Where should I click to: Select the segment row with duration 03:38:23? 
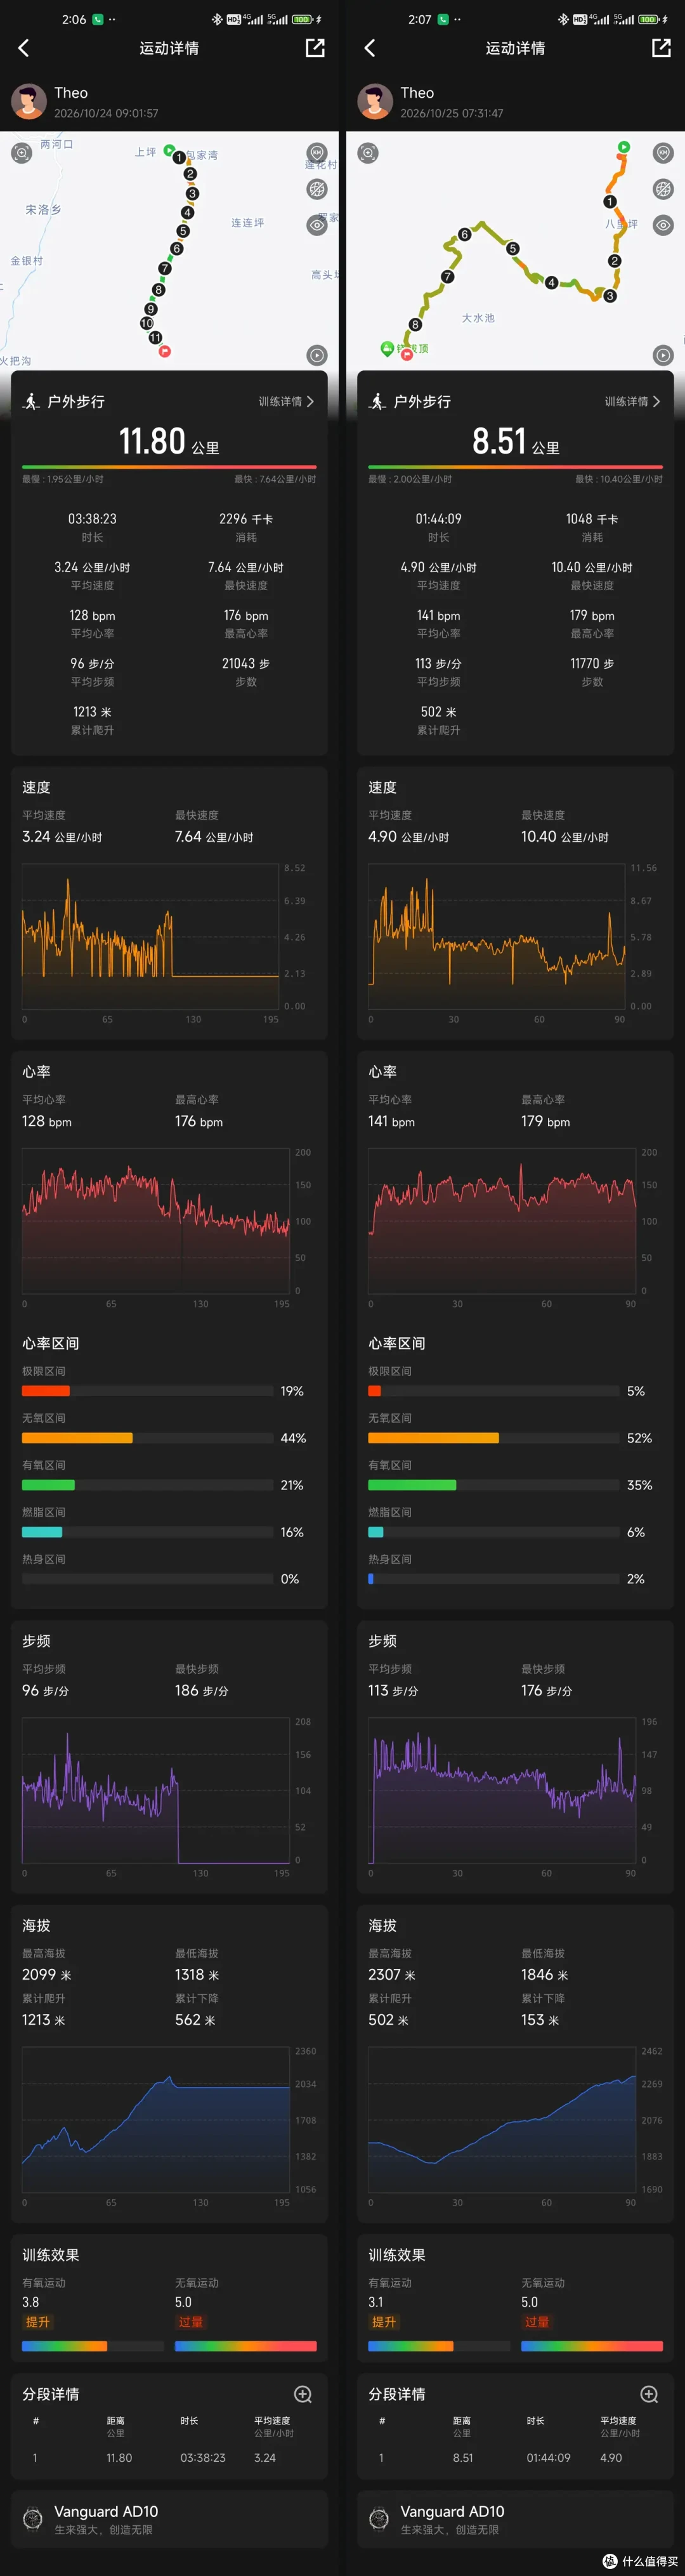pos(169,2457)
